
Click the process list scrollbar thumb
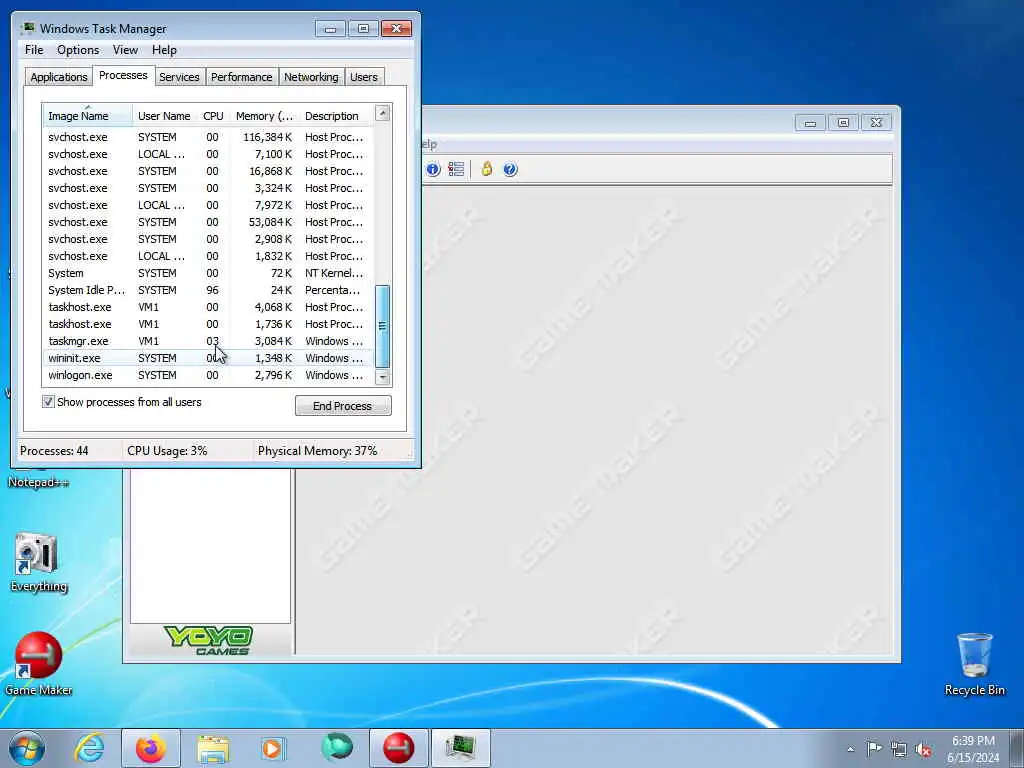[x=383, y=326]
